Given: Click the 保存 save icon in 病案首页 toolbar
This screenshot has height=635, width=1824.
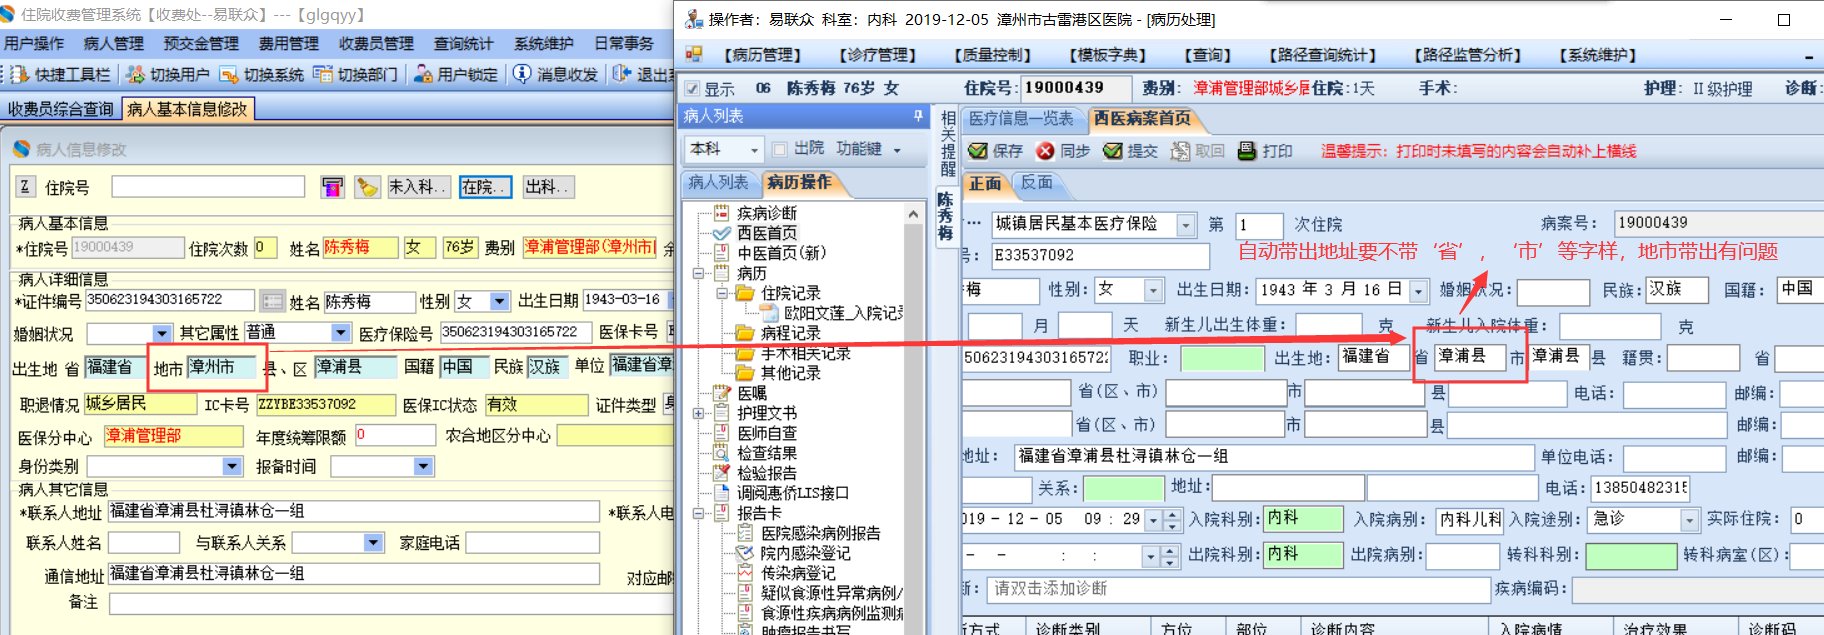Looking at the screenshot, I should (978, 151).
